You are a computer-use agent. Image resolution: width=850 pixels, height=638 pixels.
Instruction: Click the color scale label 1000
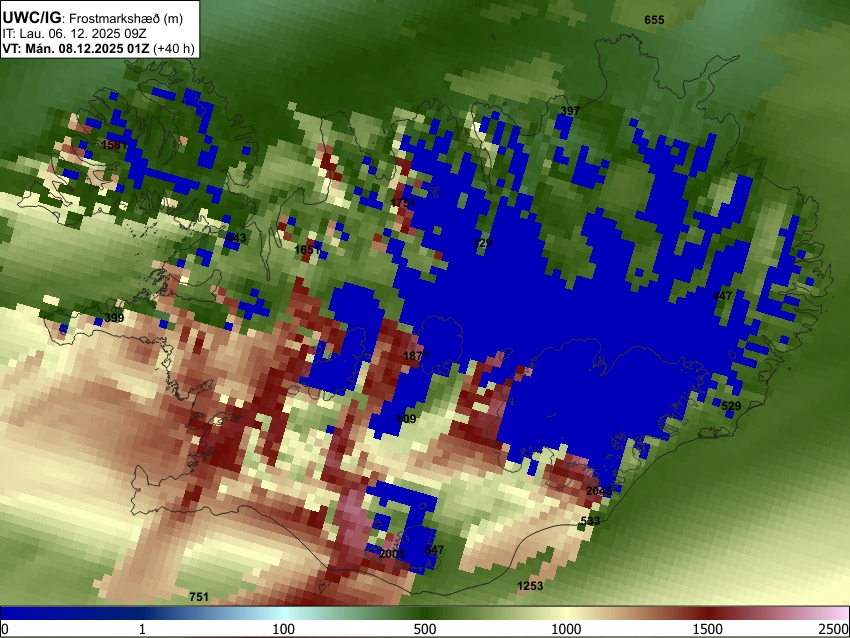tap(566, 629)
